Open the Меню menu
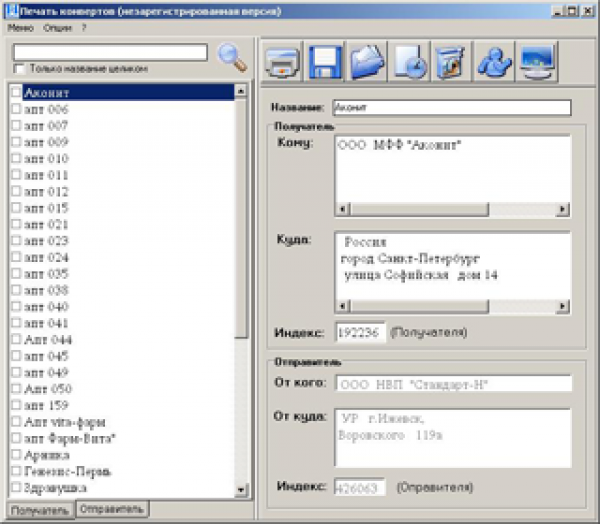This screenshot has width=600, height=524. [x=21, y=28]
